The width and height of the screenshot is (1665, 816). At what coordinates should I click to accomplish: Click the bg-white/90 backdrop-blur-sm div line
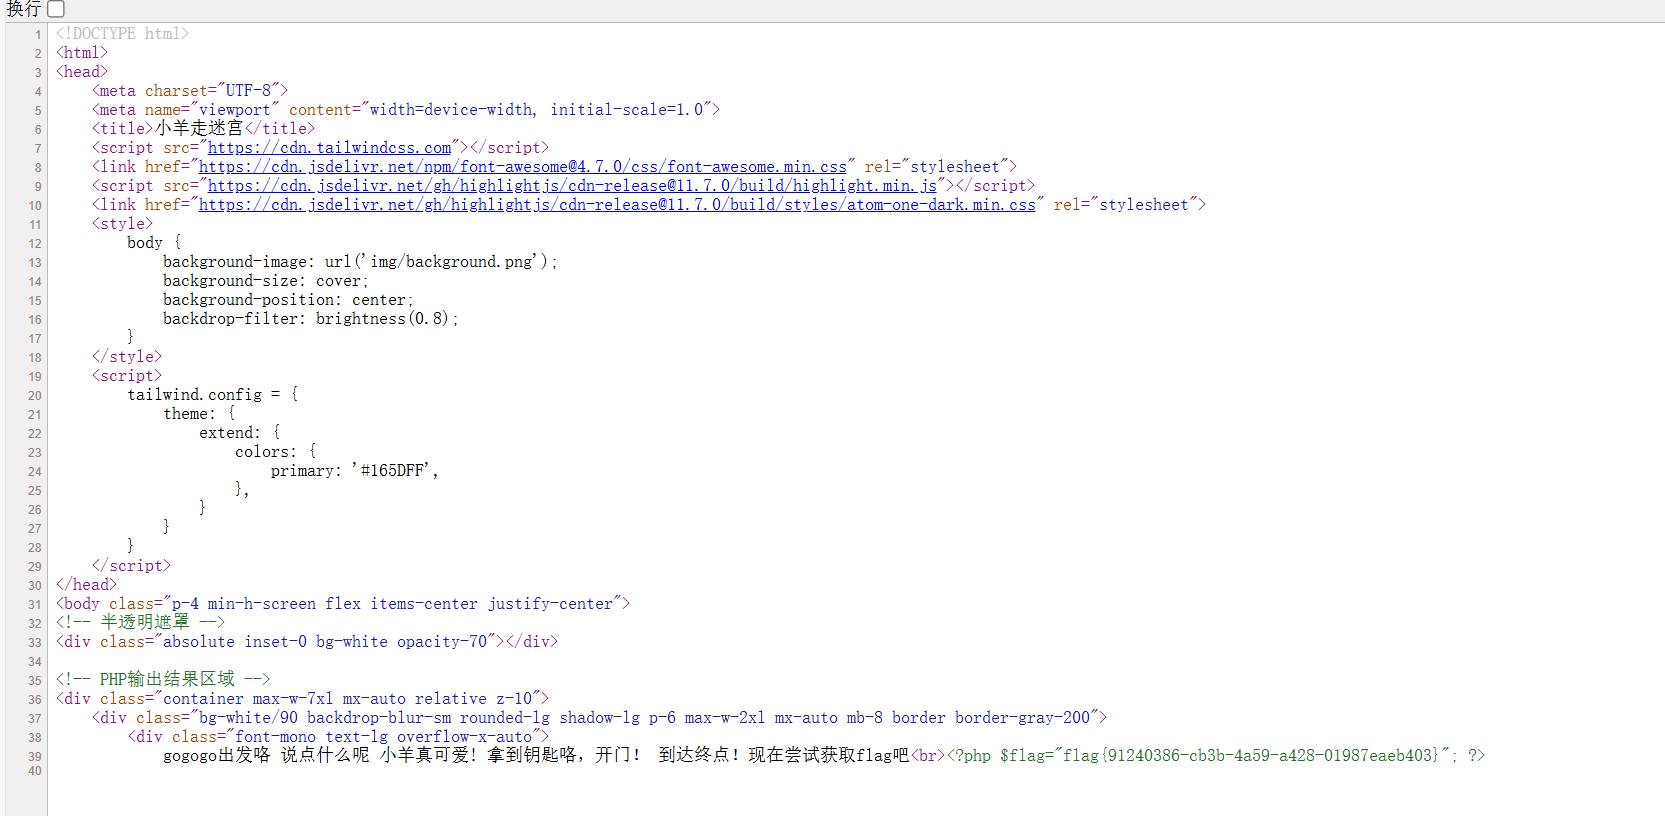click(599, 718)
